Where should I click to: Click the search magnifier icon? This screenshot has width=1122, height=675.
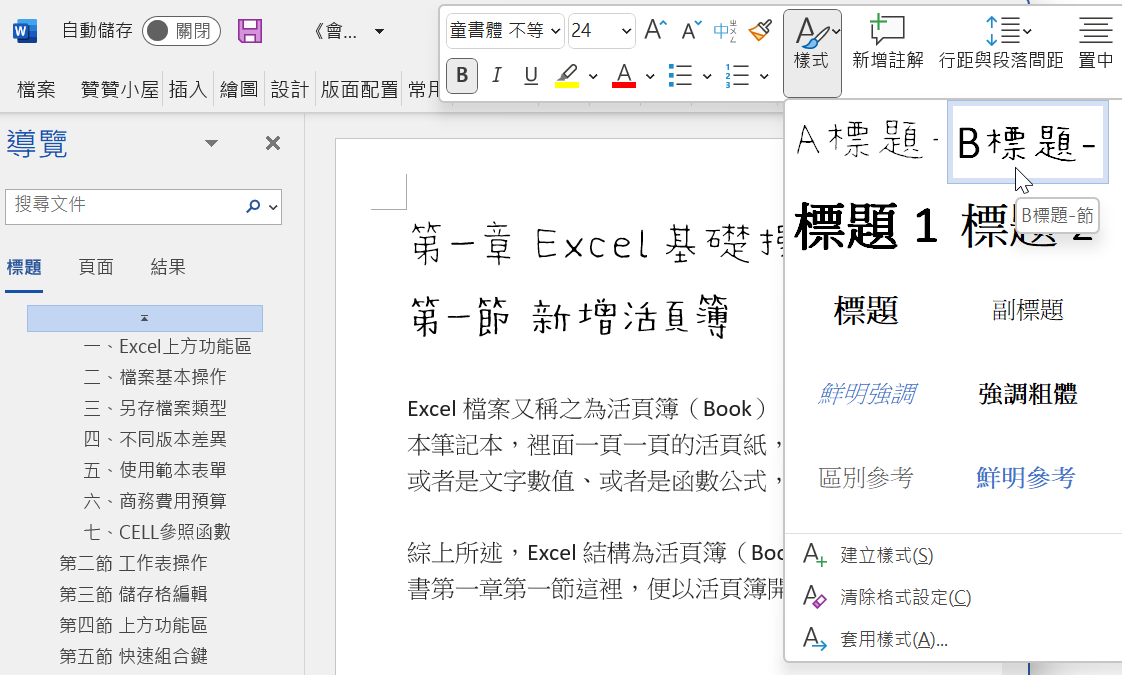pyautogui.click(x=253, y=206)
